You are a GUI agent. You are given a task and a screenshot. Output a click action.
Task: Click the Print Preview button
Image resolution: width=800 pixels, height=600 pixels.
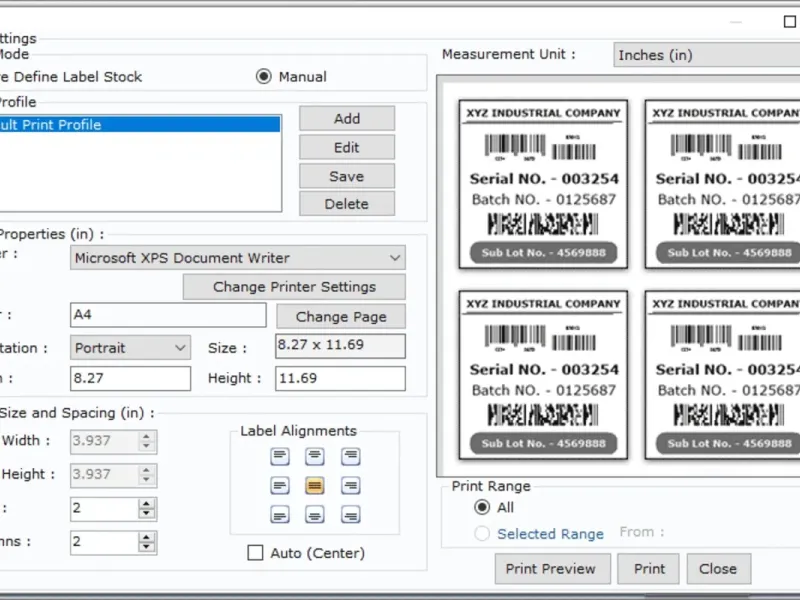[550, 569]
